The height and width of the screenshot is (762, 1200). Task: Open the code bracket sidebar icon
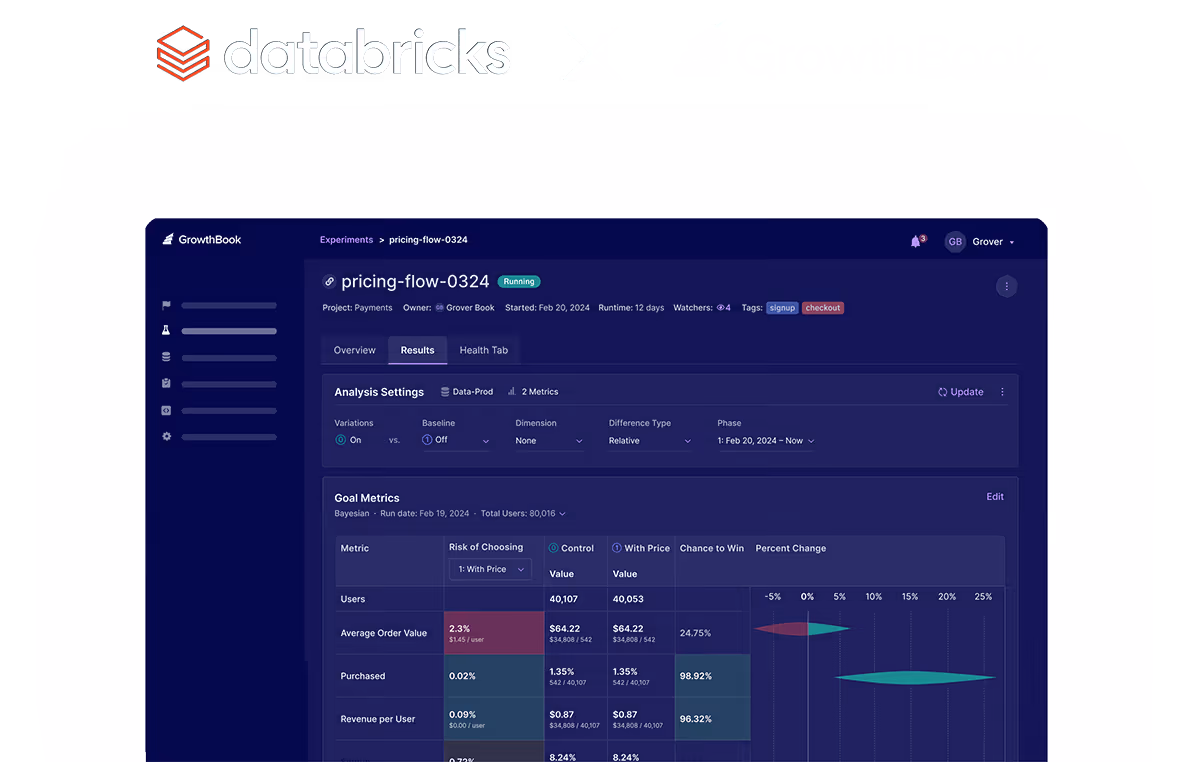tap(166, 410)
